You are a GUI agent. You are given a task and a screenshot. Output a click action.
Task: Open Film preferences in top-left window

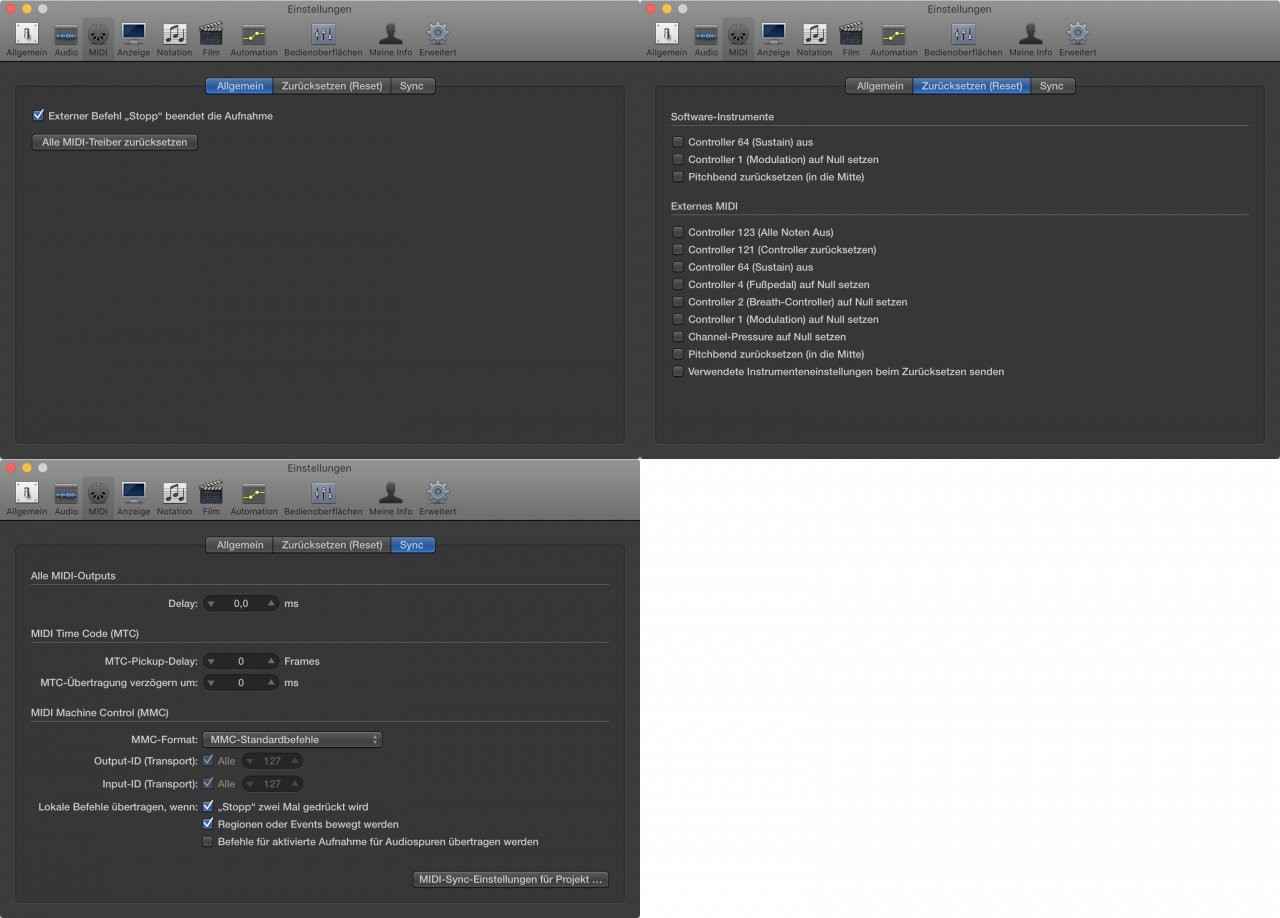coord(211,38)
